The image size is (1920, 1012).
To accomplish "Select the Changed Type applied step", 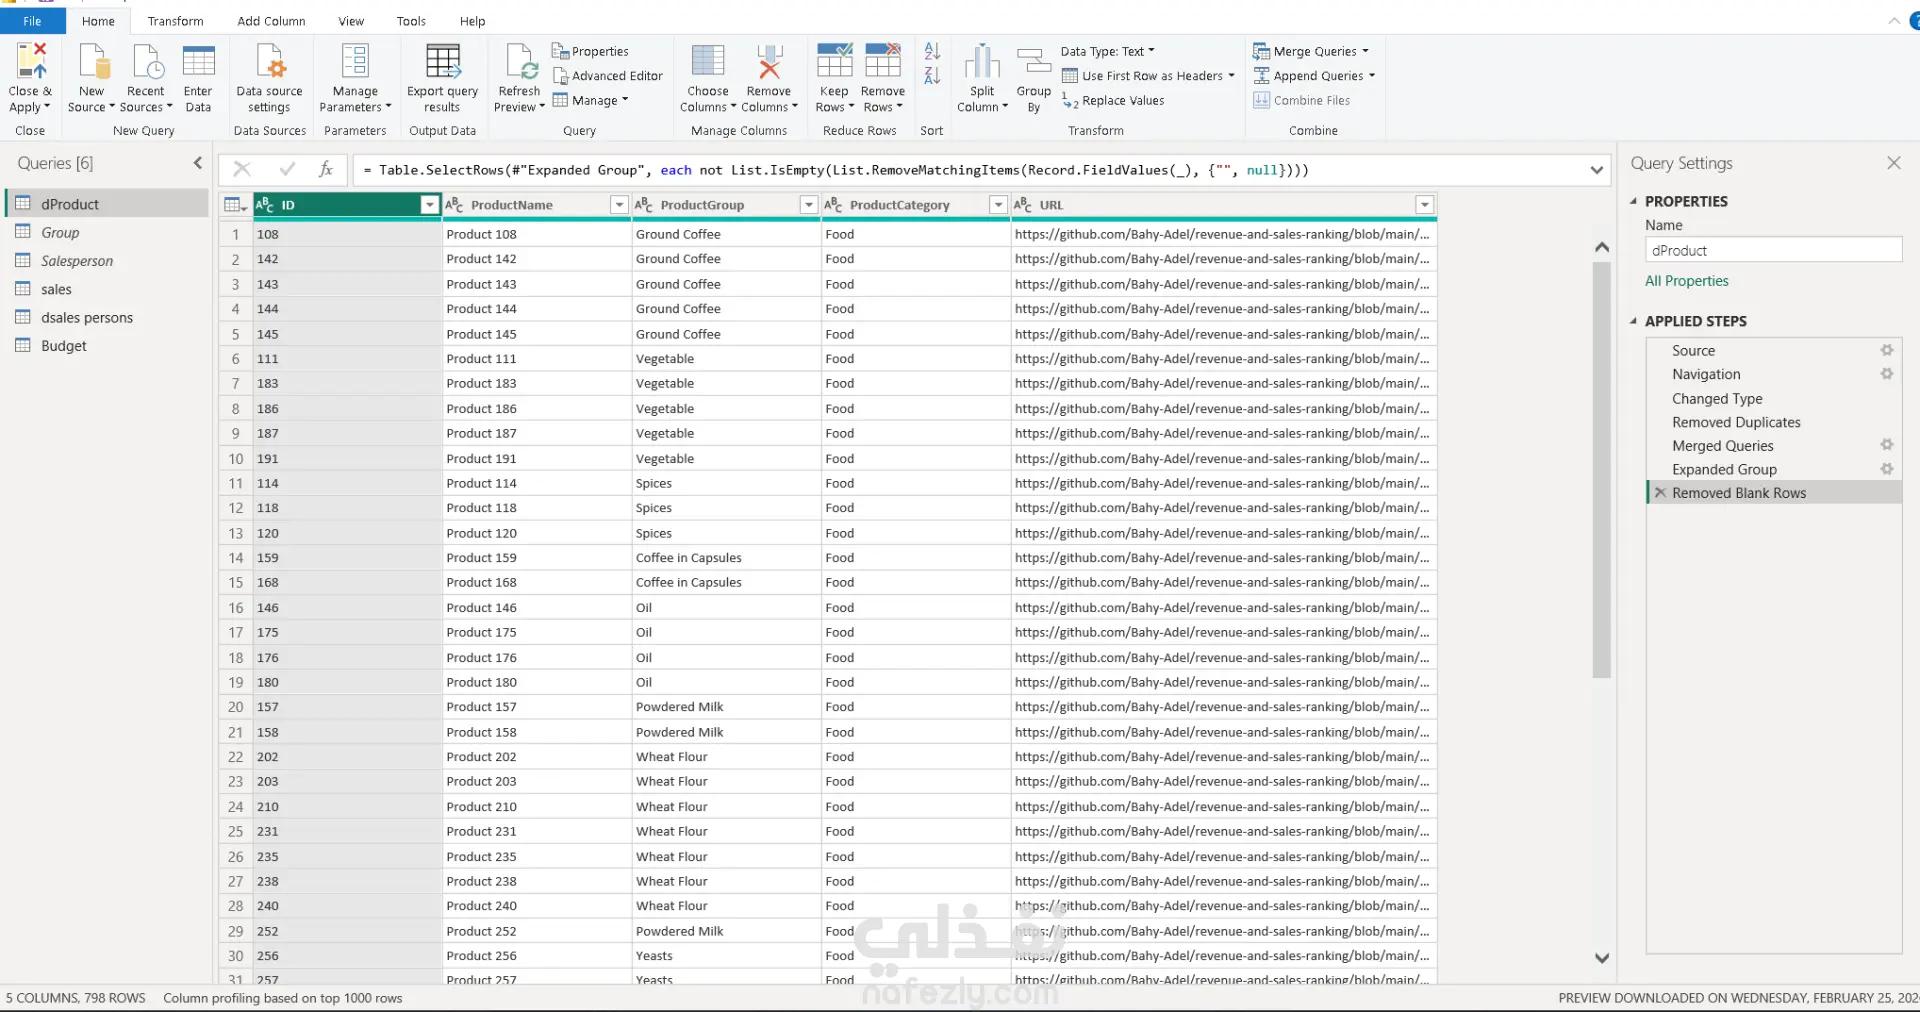I will click(x=1774, y=398).
